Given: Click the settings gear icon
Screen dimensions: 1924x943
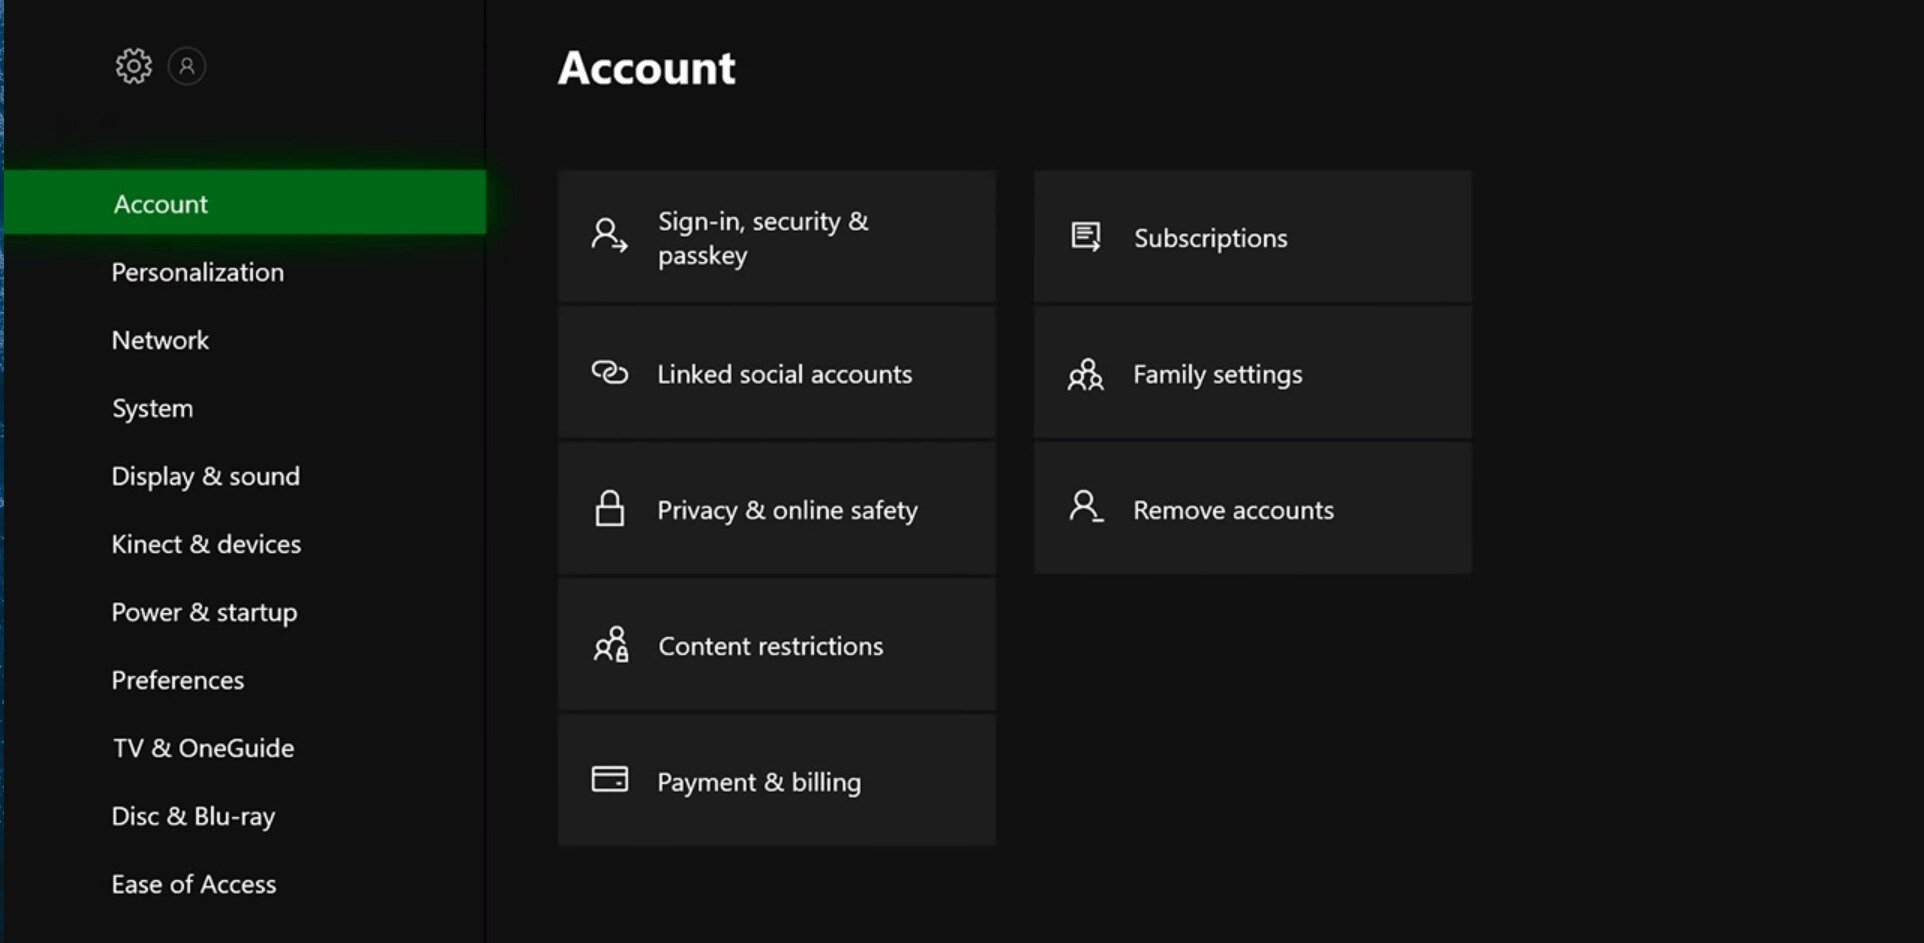Looking at the screenshot, I should point(134,65).
